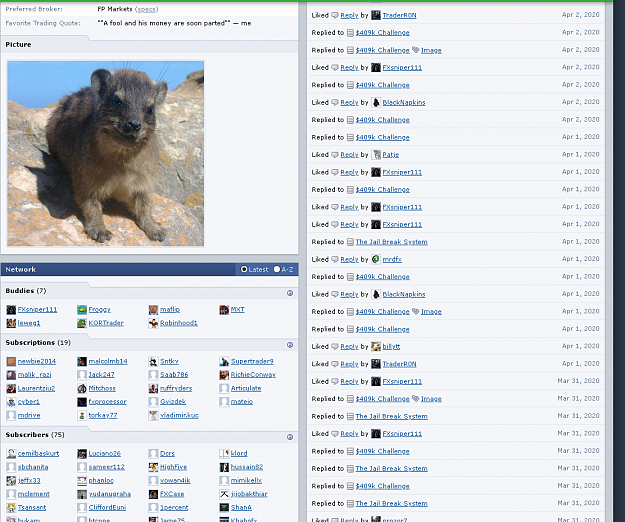Click Patie's avatar in the activity feed

(x=376, y=155)
